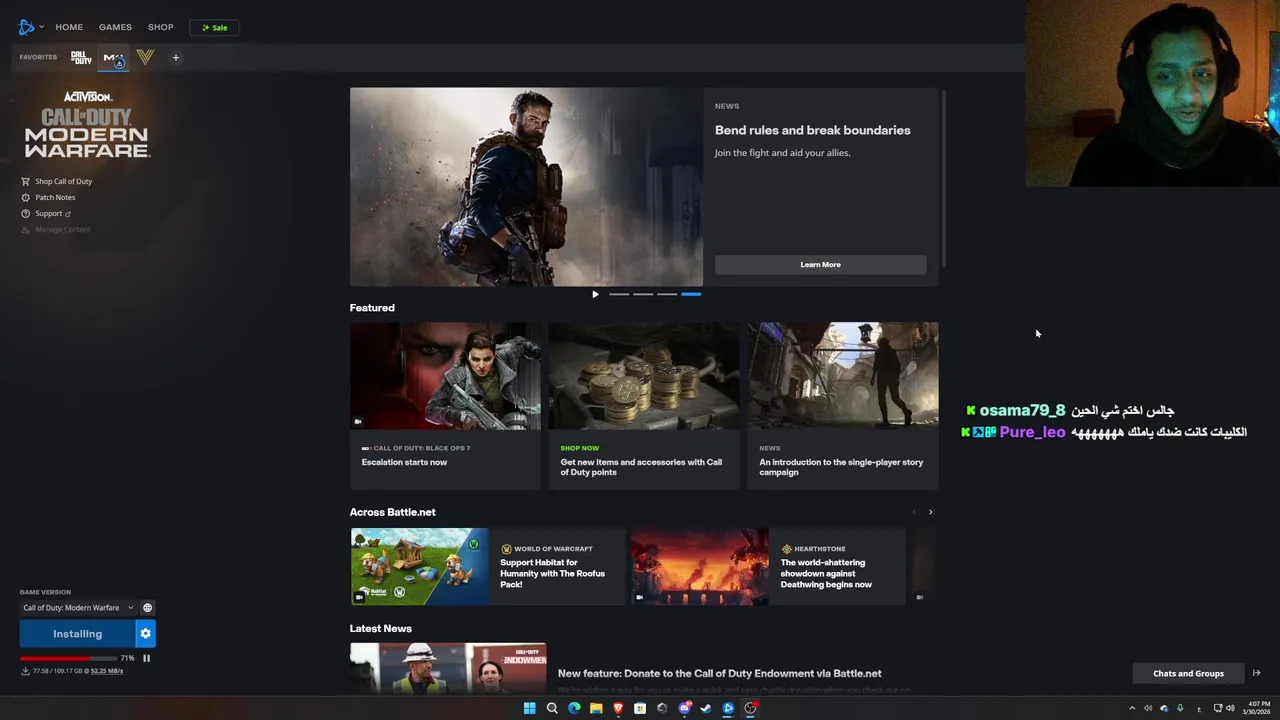Open Discord from the taskbar

[684, 708]
